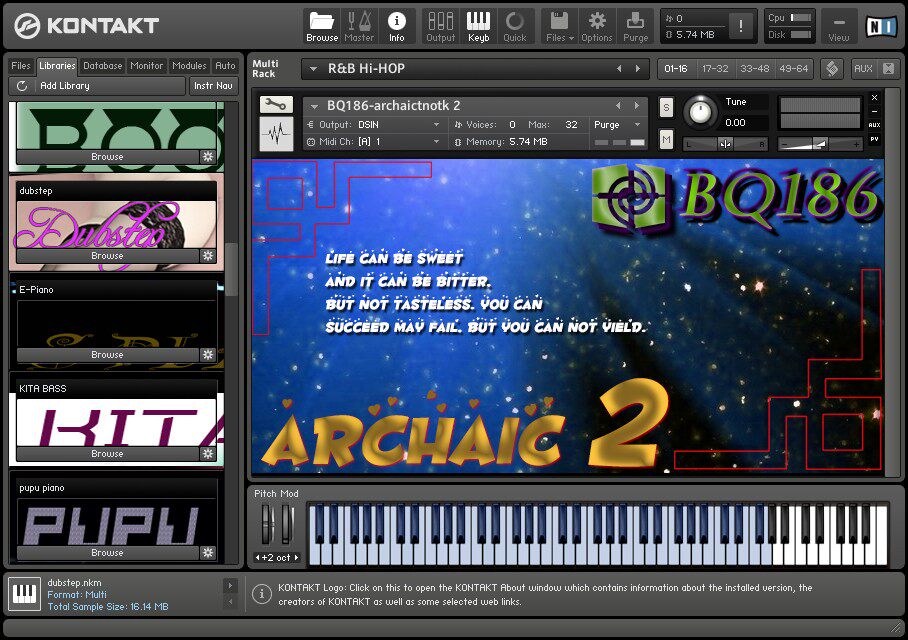Open the View size menu
Image resolution: width=908 pixels, height=640 pixels.
pos(839,27)
